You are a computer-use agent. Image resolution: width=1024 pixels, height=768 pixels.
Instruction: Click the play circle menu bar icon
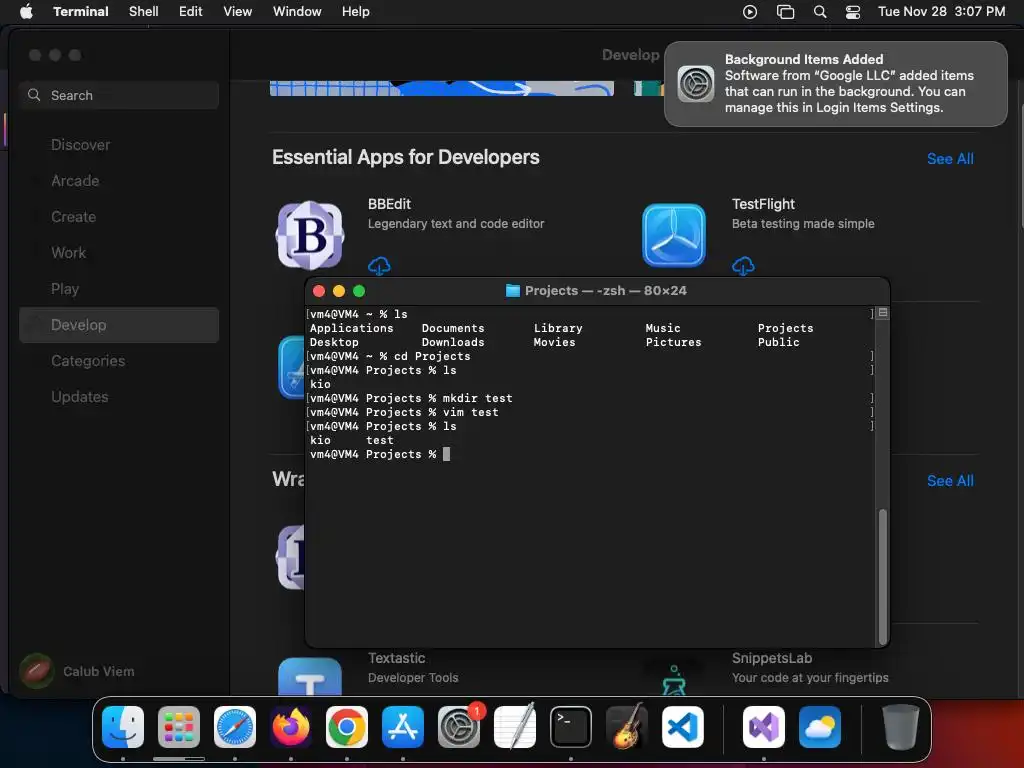point(750,11)
